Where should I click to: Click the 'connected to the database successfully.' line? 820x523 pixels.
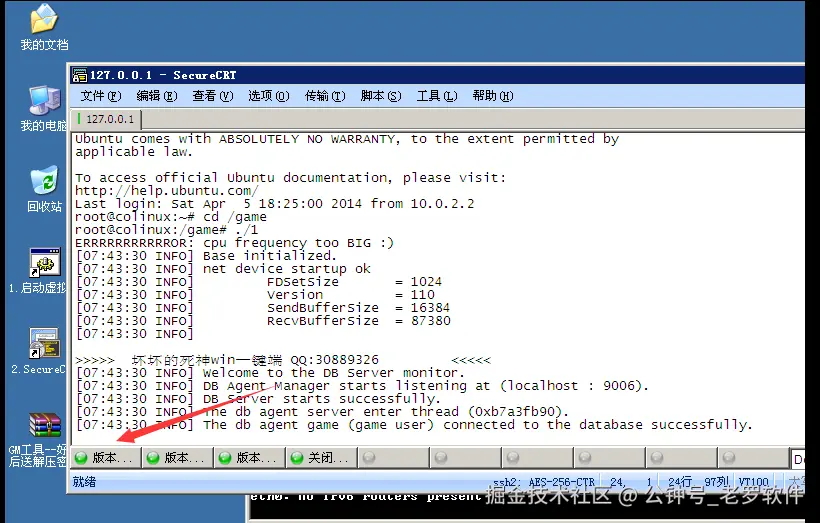[x=414, y=425]
